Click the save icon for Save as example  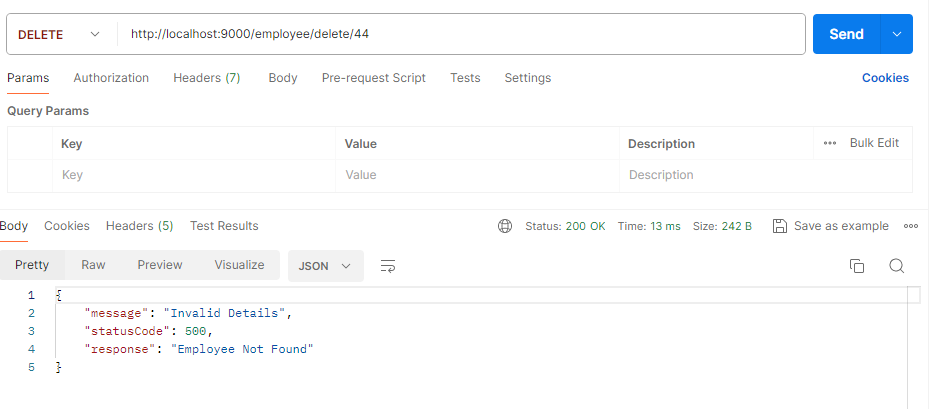pyautogui.click(x=780, y=226)
